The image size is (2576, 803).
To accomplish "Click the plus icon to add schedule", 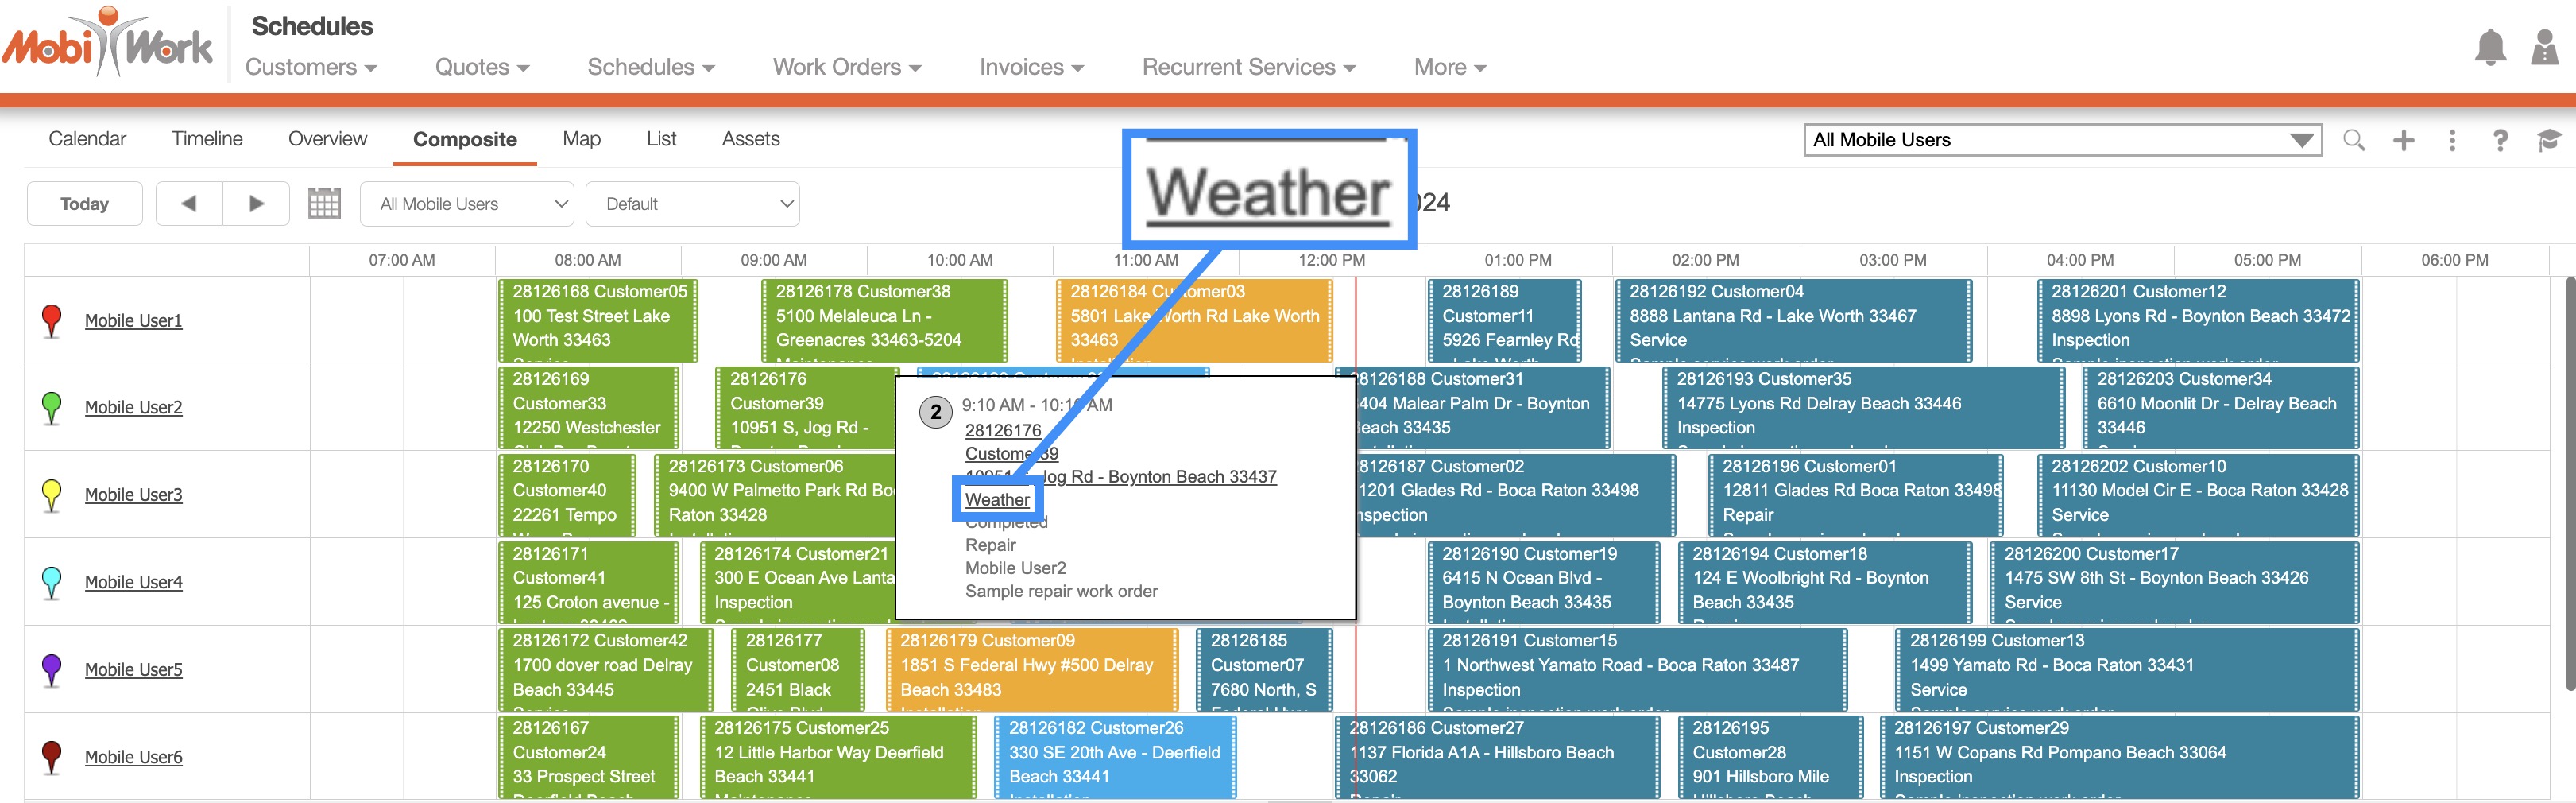I will [x=2403, y=140].
